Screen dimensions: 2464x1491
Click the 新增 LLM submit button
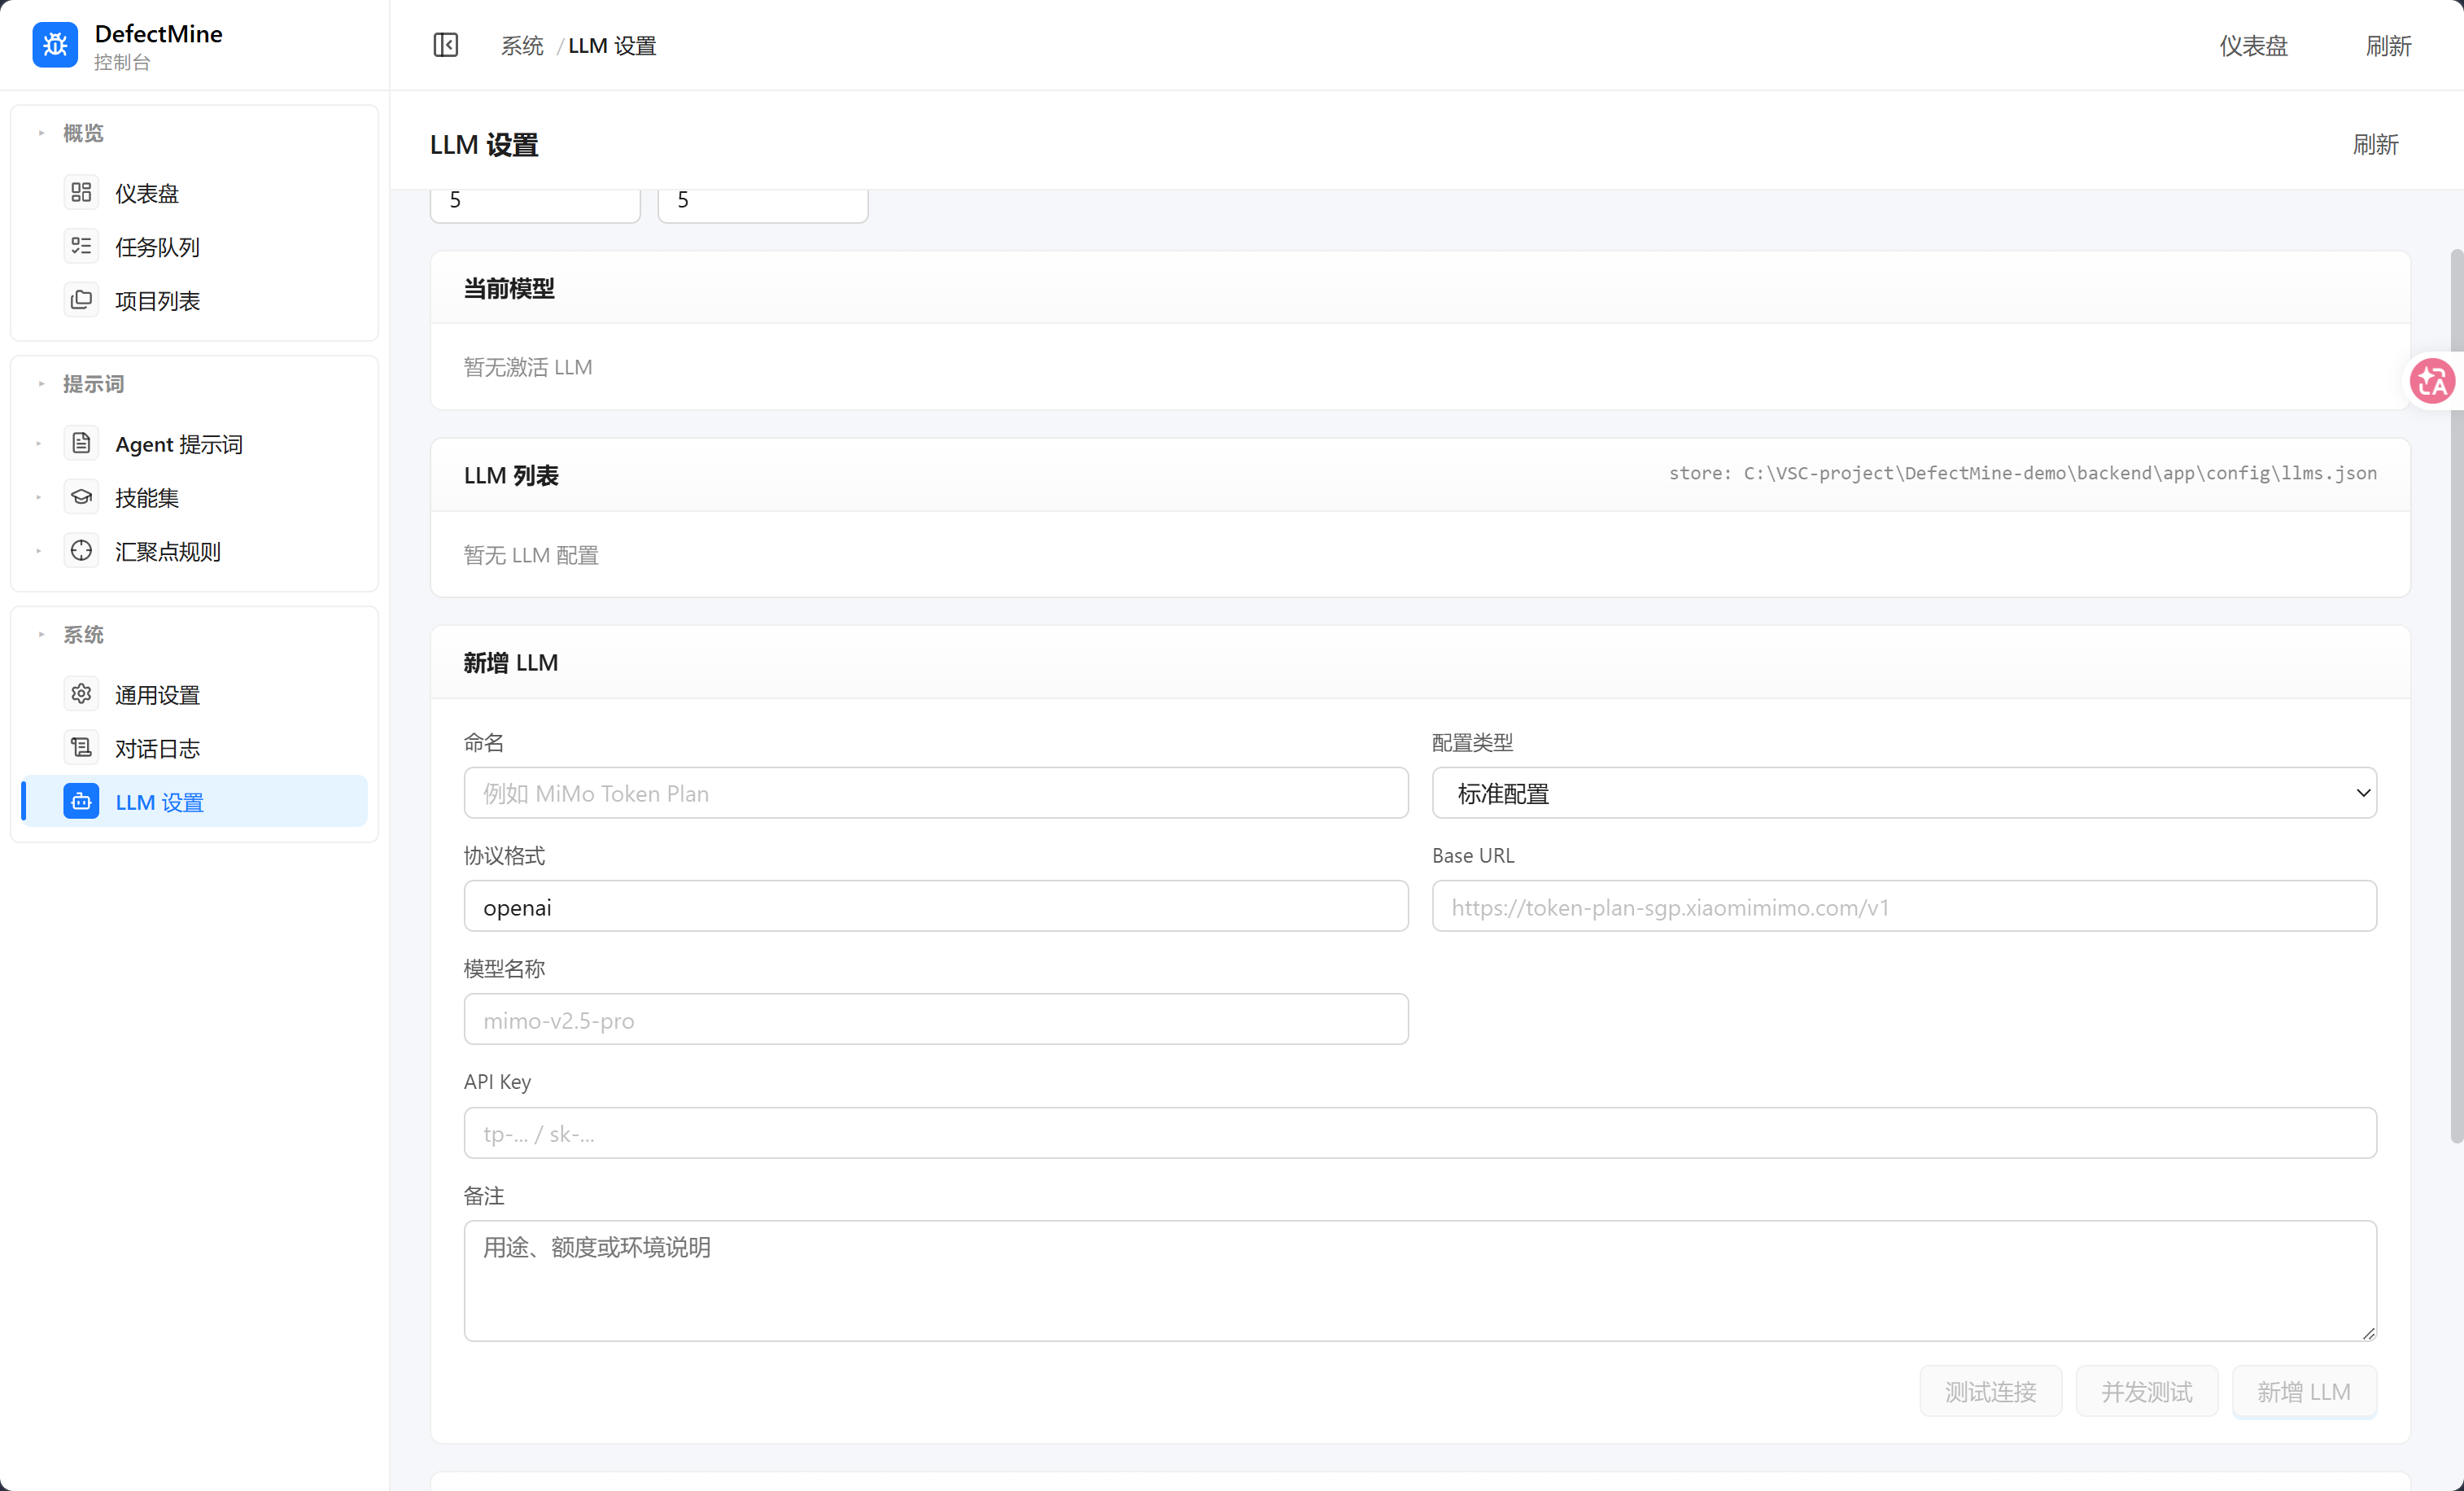click(x=2304, y=1391)
